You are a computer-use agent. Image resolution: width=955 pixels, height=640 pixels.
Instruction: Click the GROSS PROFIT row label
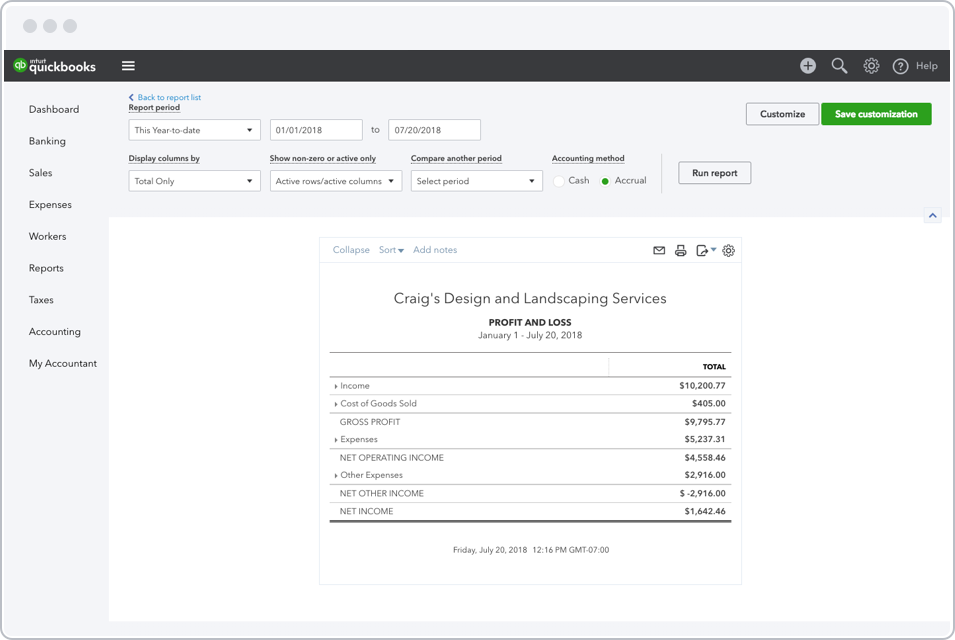click(370, 421)
